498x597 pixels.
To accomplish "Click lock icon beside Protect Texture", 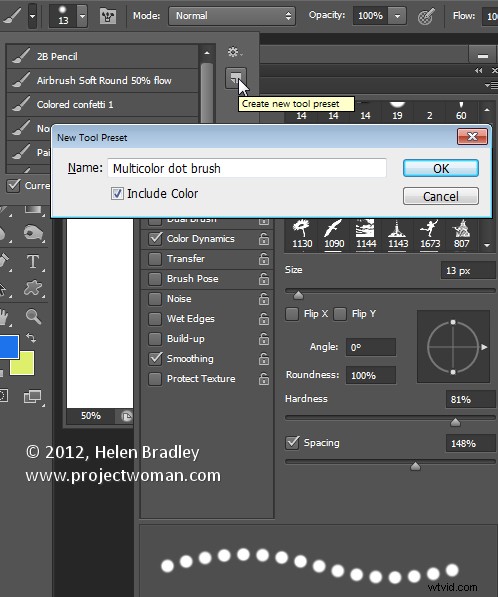I will tap(264, 379).
